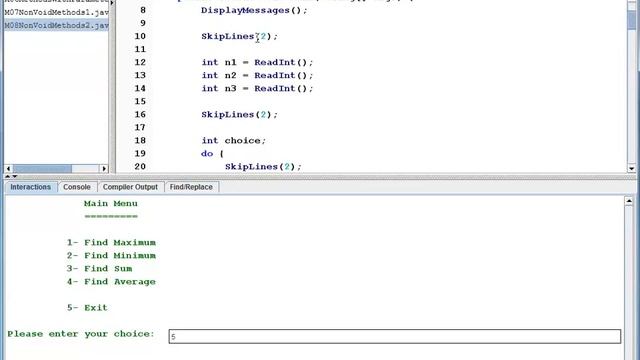Image resolution: width=640 pixels, height=360 pixels.
Task: Switch to the Find/Replace tab
Action: click(191, 187)
